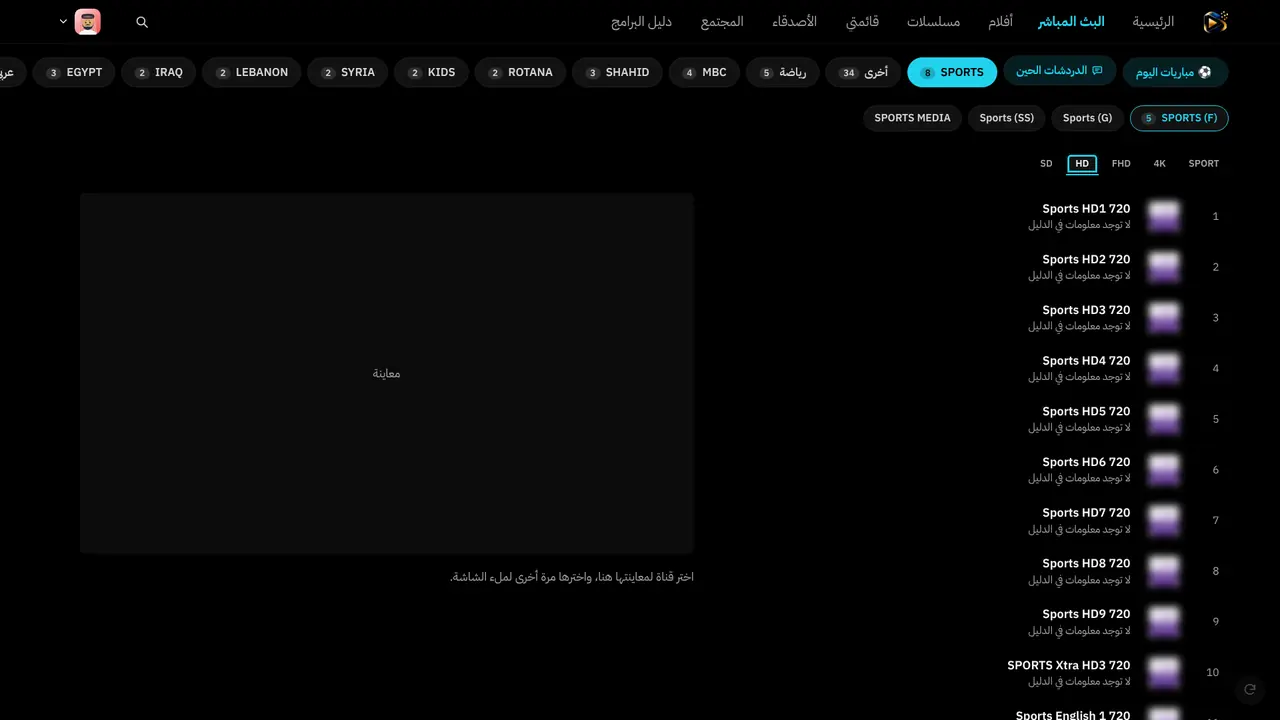Choose the Sports (SS) subgroup

tap(1006, 118)
